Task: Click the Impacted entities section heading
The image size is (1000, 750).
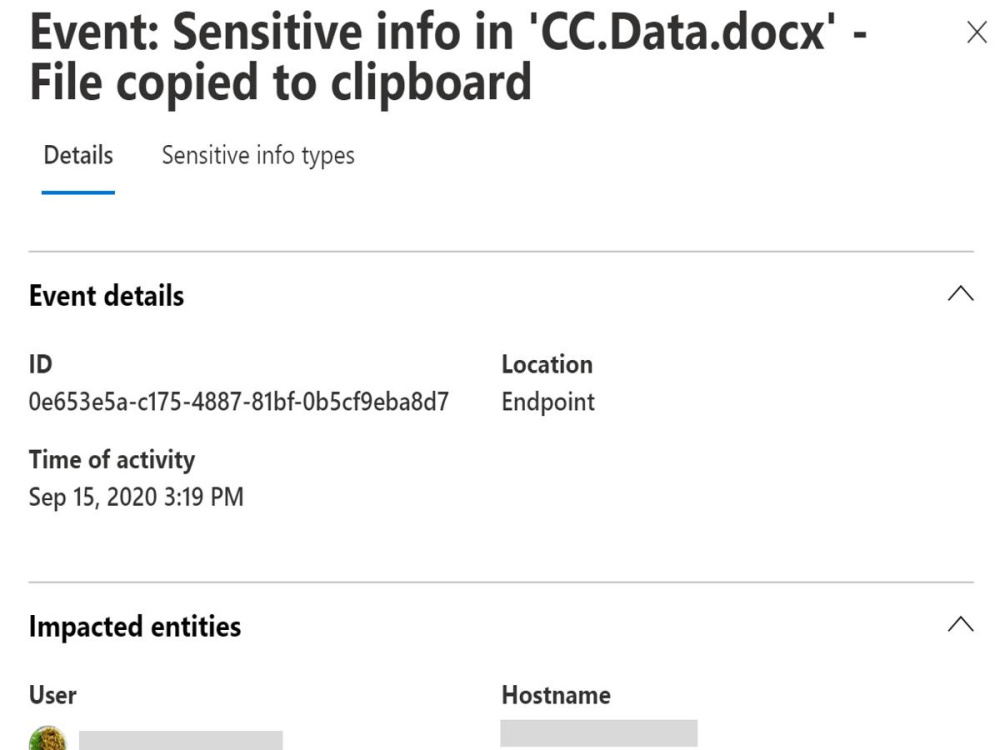Action: (x=135, y=626)
